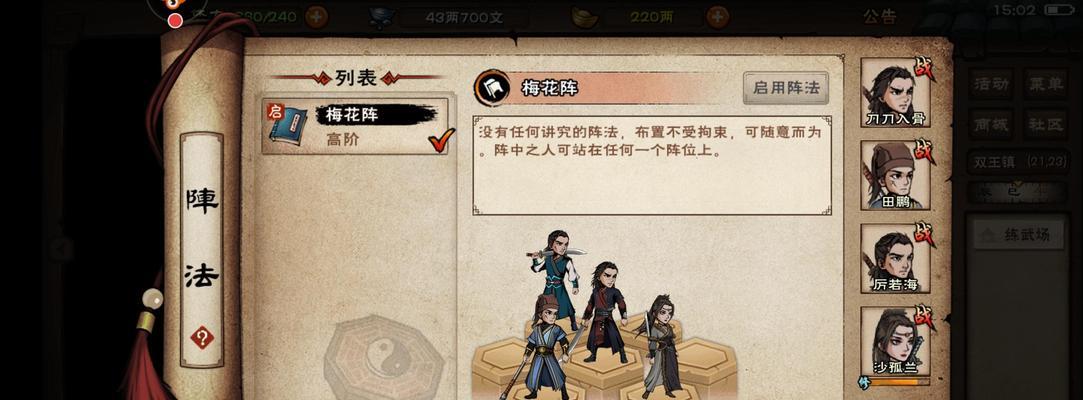Add silver with the plus button near 220两

pyautogui.click(x=718, y=17)
